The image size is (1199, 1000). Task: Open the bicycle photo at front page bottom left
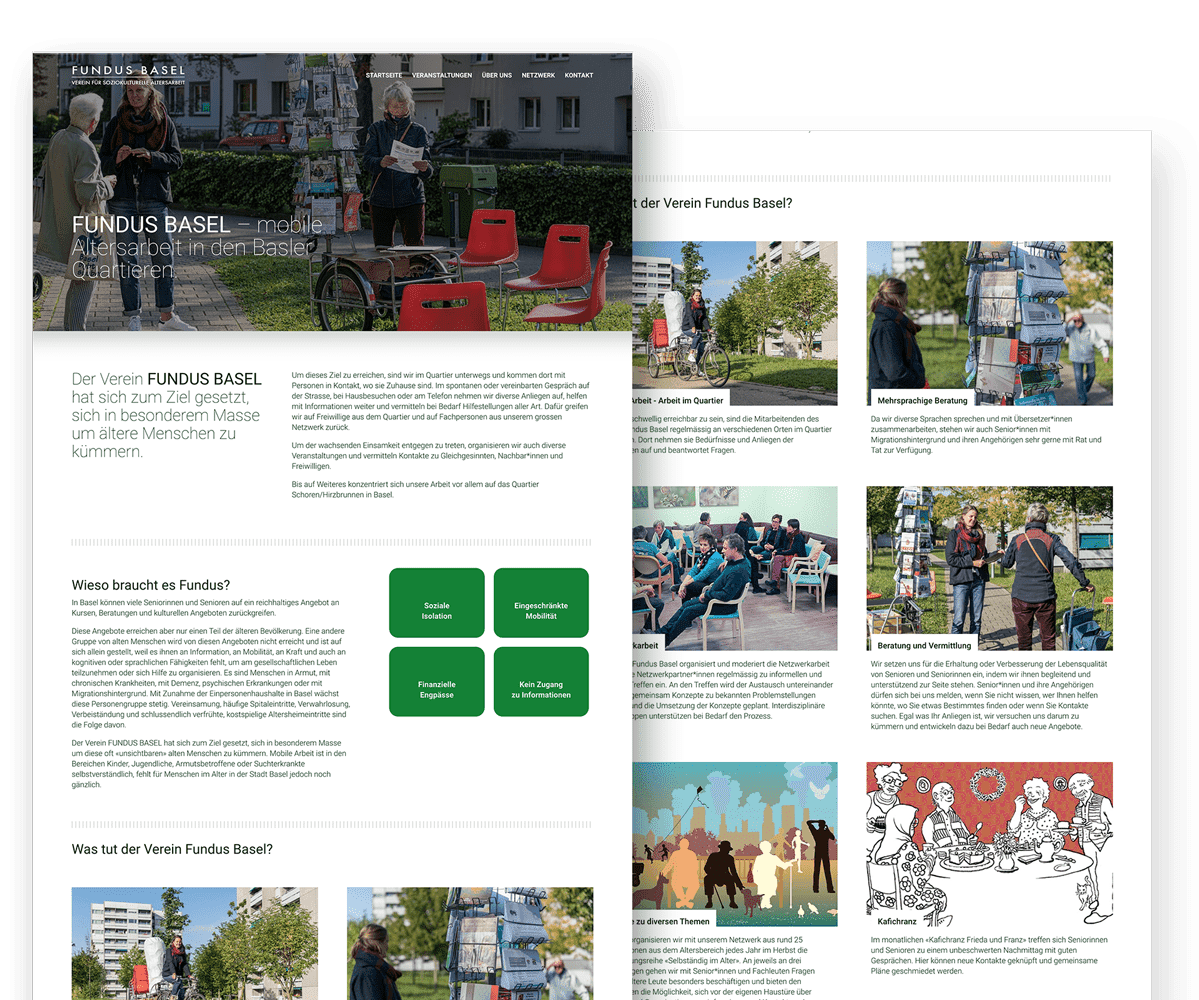coord(195,943)
